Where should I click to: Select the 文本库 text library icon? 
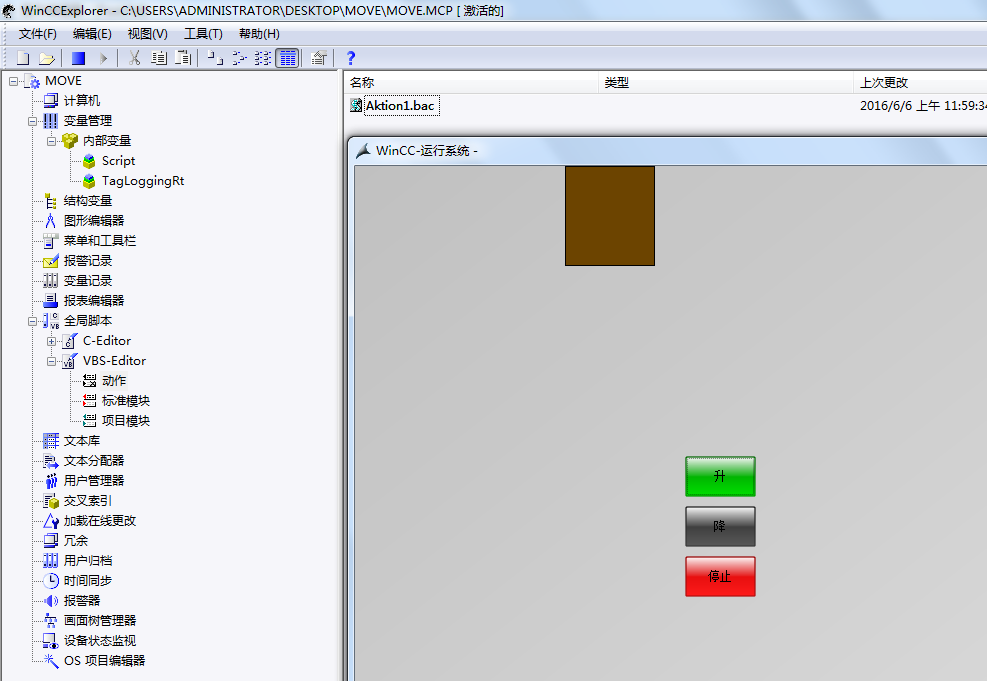[x=50, y=441]
